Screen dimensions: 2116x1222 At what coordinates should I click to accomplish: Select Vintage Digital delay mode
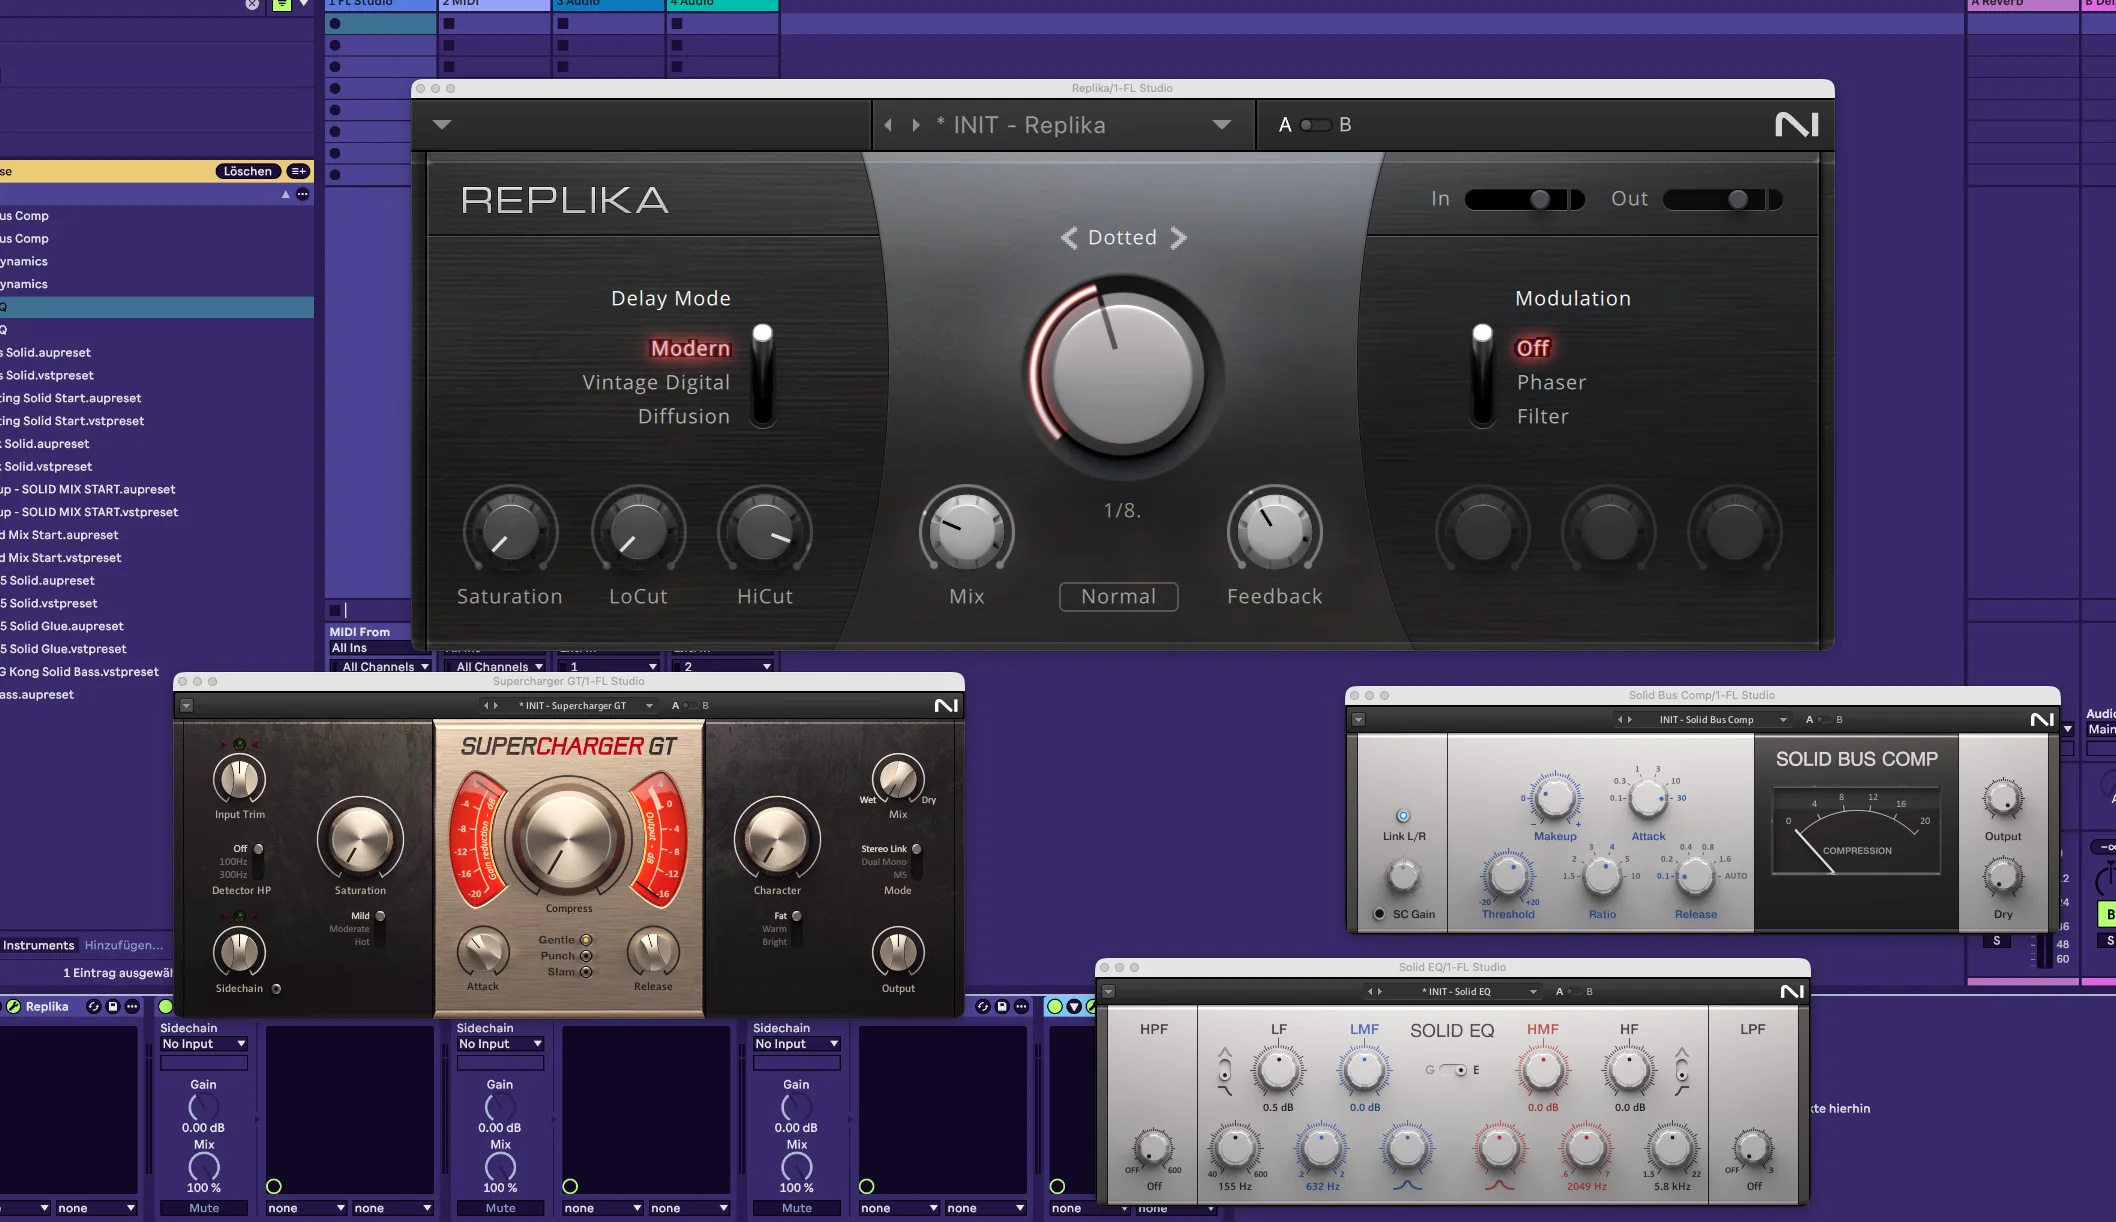click(x=656, y=382)
